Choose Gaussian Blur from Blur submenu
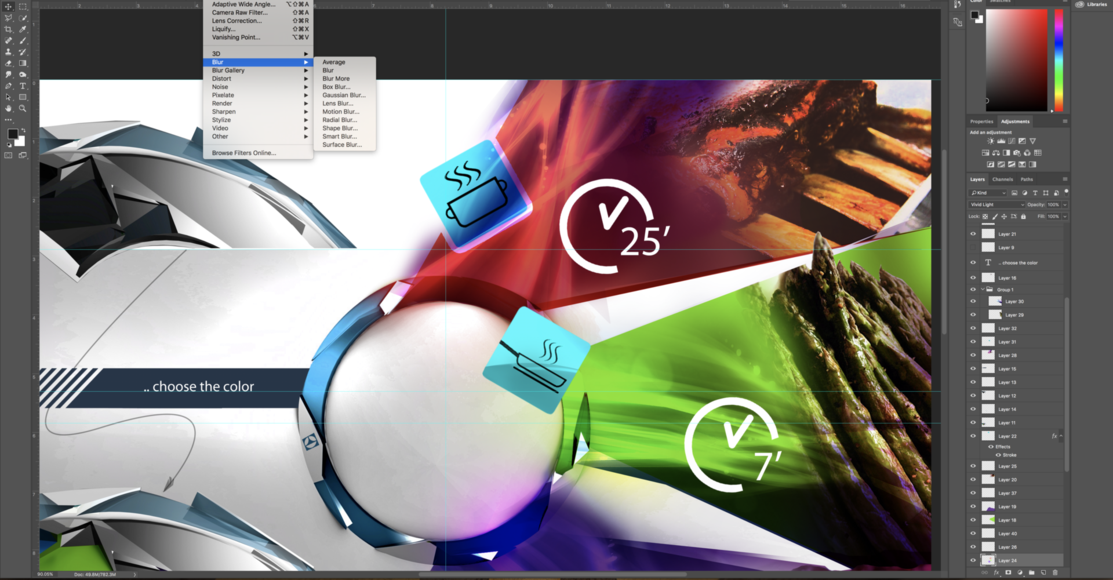This screenshot has width=1113, height=580. (x=344, y=95)
